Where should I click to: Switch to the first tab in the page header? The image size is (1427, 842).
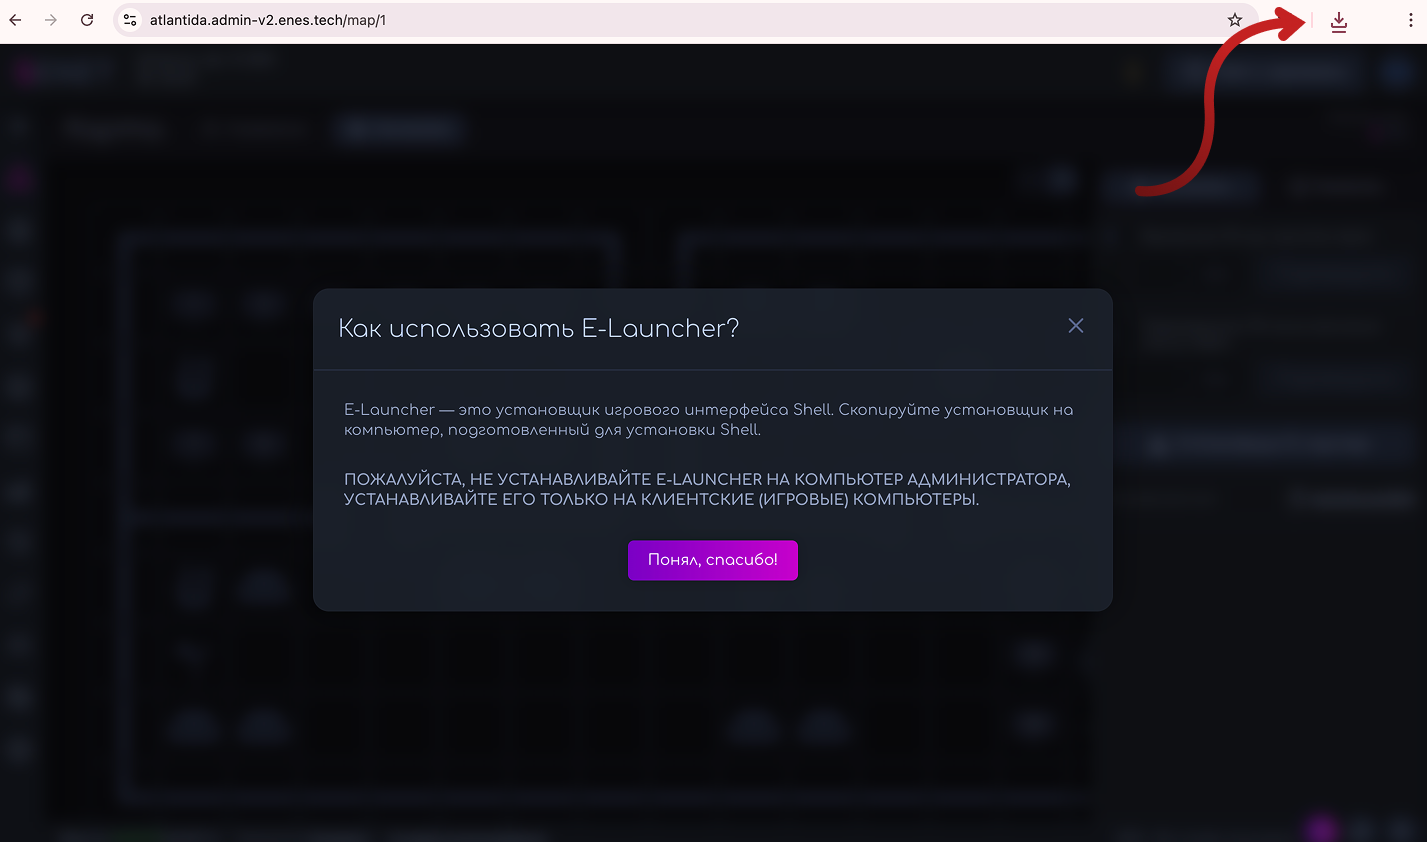coord(113,129)
